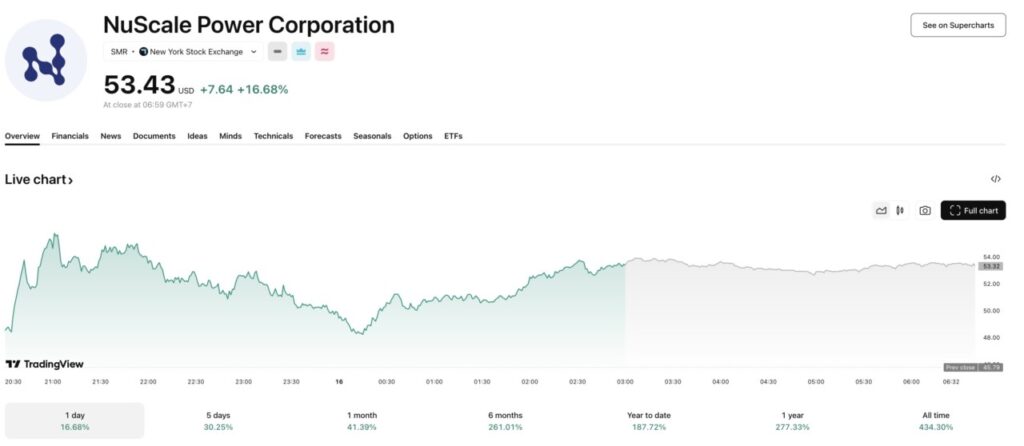Click the 53.32 current price label
Viewport: 1024px width, 446px height.
pos(991,266)
